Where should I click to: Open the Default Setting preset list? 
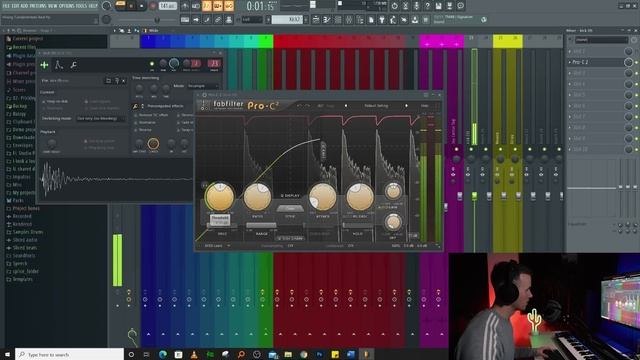coord(376,106)
